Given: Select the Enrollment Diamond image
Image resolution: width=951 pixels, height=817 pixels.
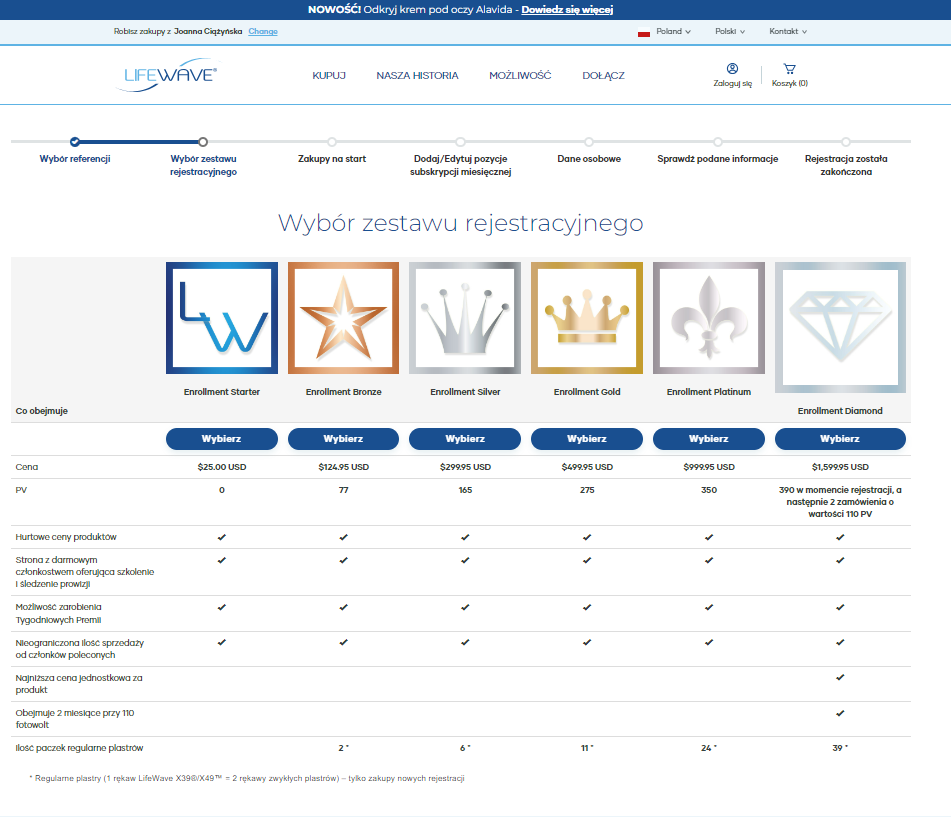Looking at the screenshot, I should pyautogui.click(x=840, y=328).
